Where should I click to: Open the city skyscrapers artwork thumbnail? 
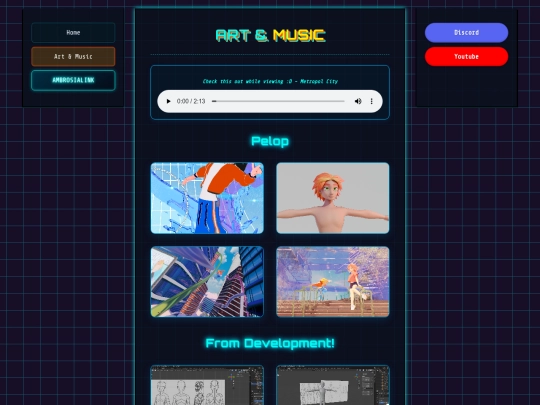point(207,282)
